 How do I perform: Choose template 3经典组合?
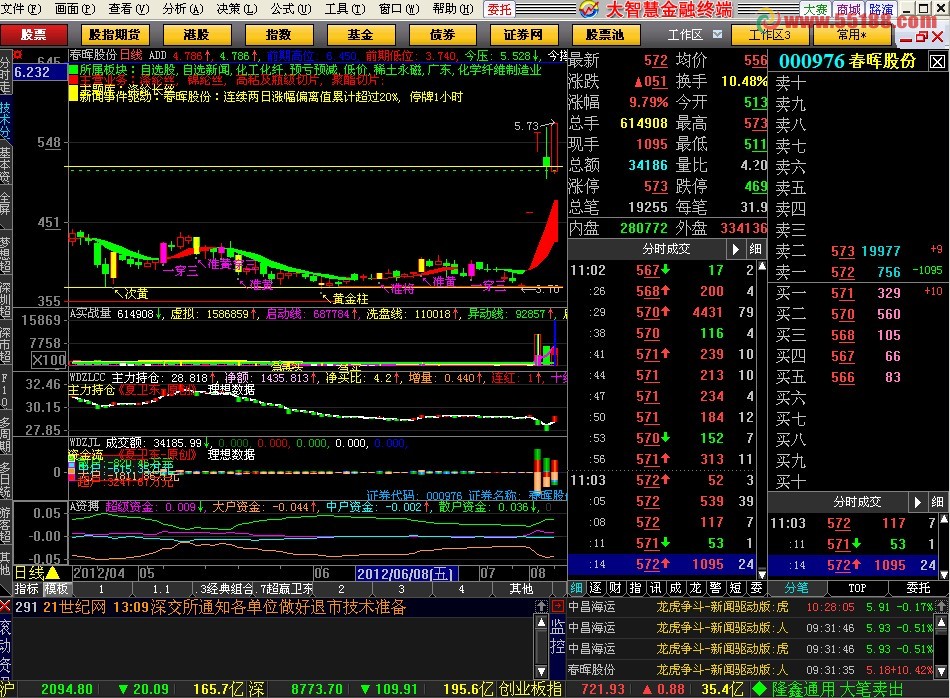tap(225, 588)
